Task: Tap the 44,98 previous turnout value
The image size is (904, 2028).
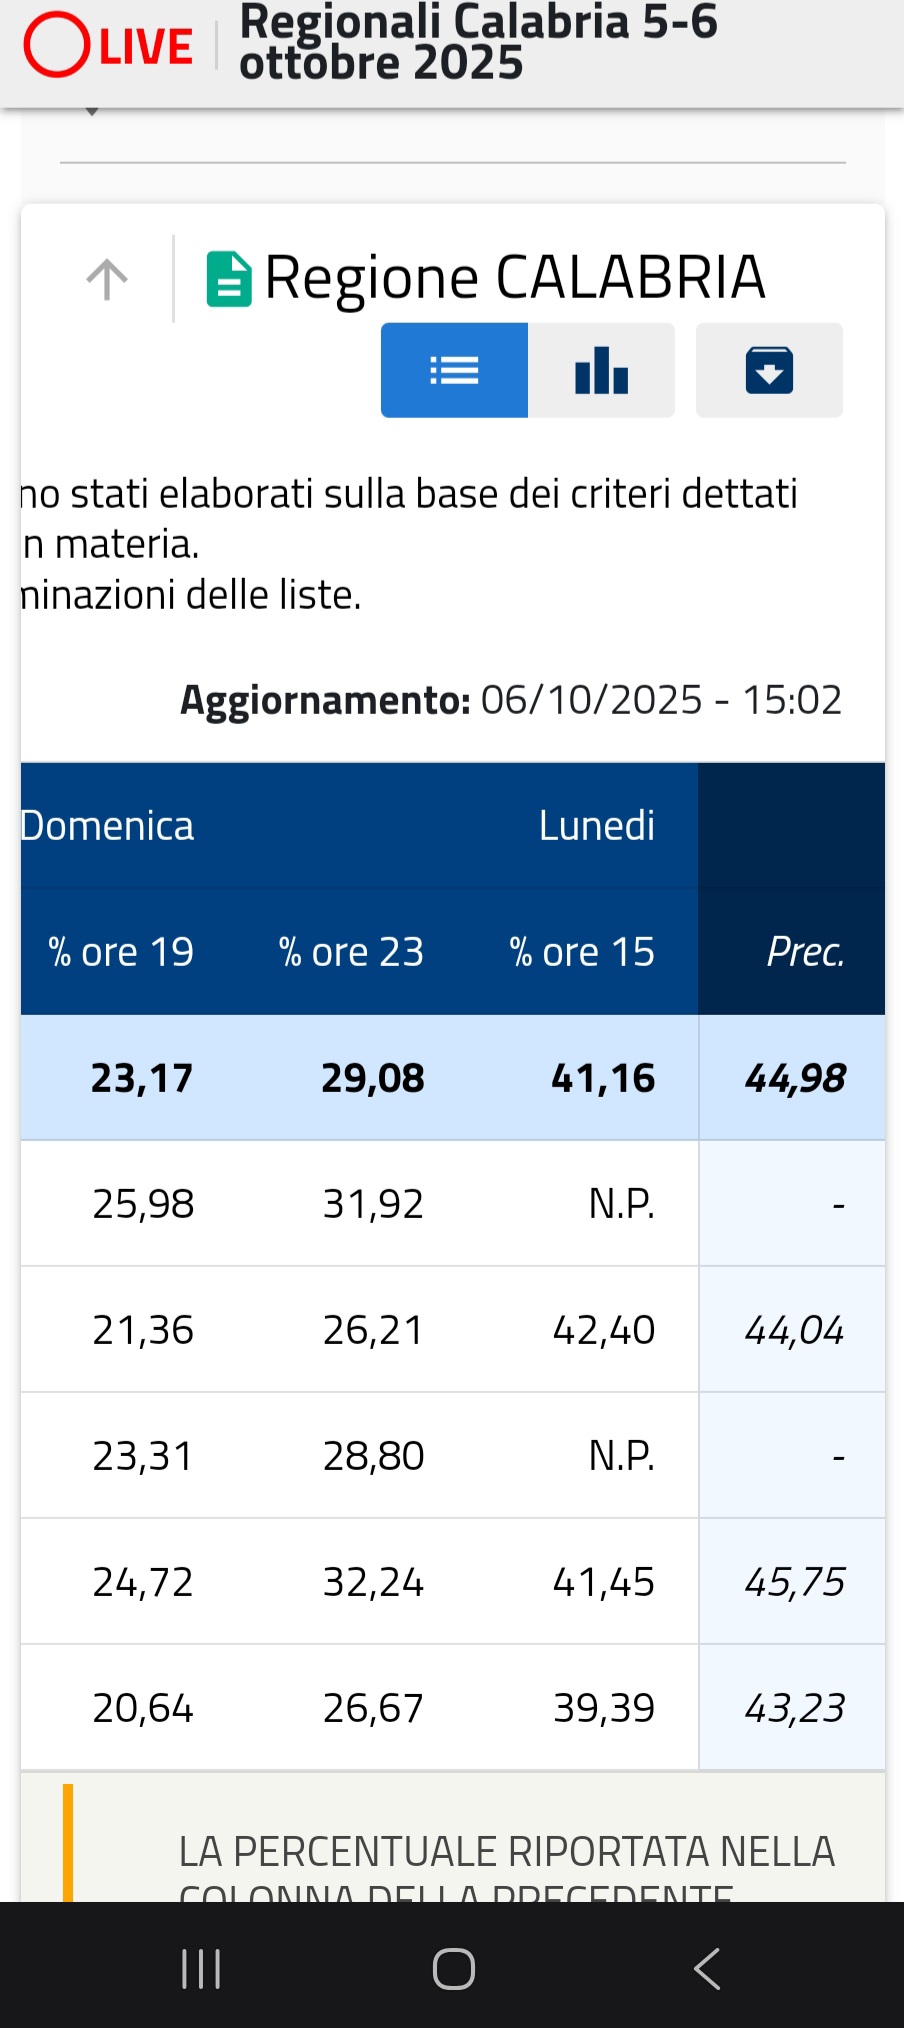Action: 795,1078
